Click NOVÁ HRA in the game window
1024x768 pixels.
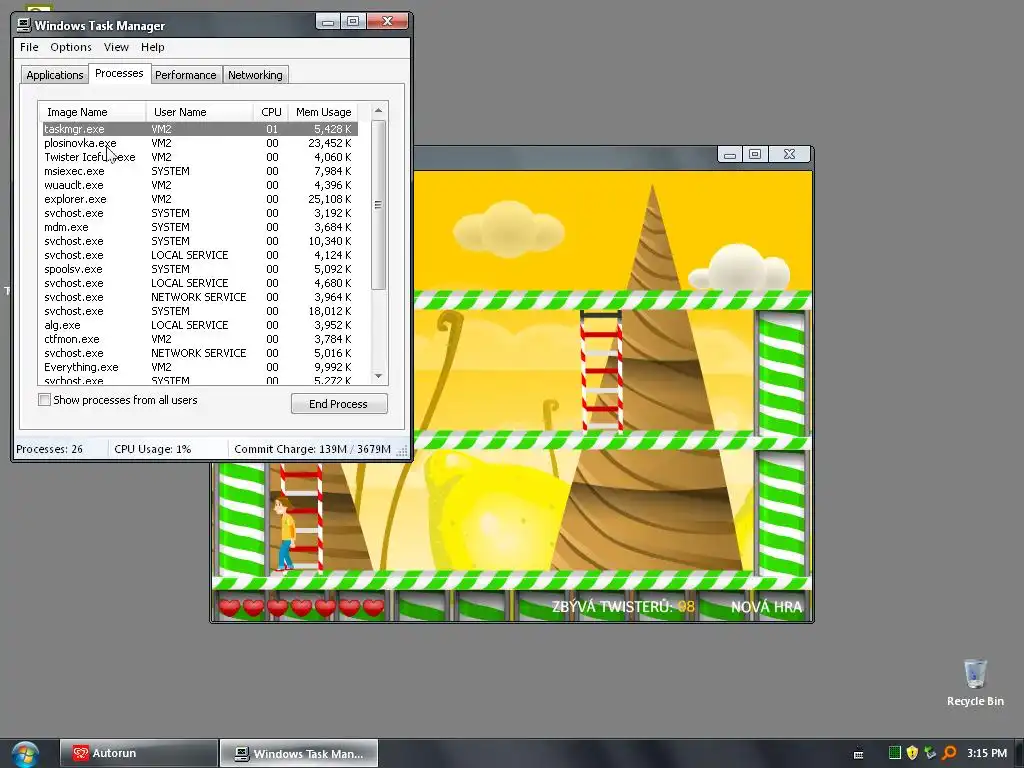pyautogui.click(x=766, y=607)
